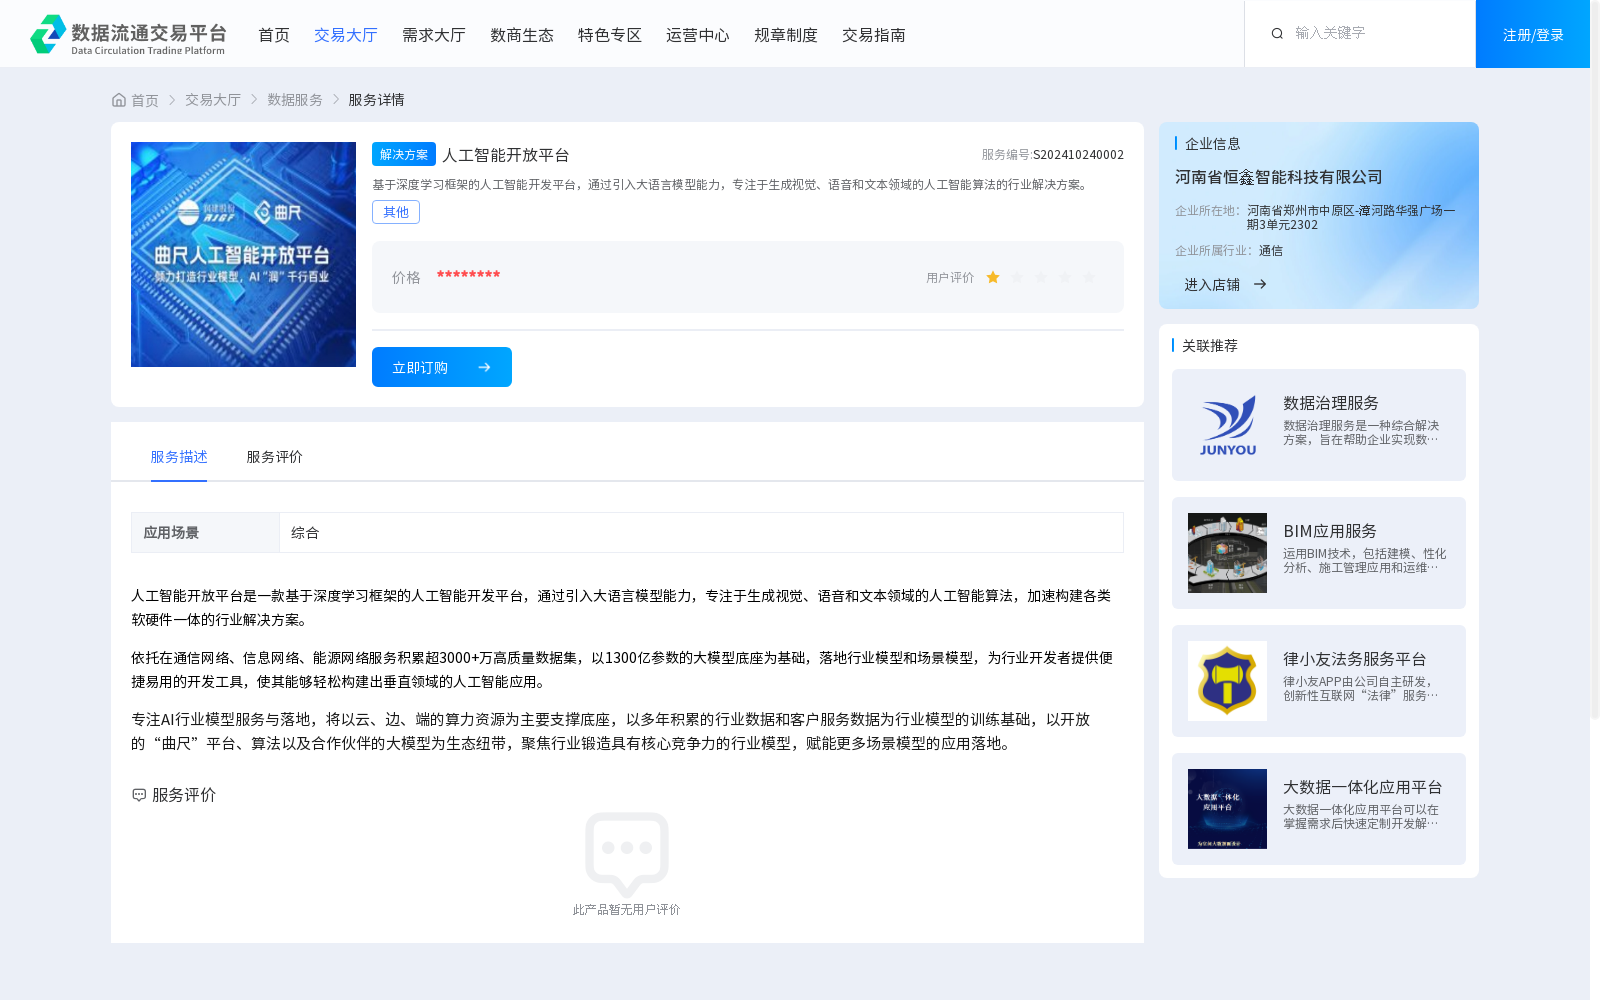1600x1000 pixels.
Task: Click the 服务详情 breadcrumb current page
Action: coord(377,100)
